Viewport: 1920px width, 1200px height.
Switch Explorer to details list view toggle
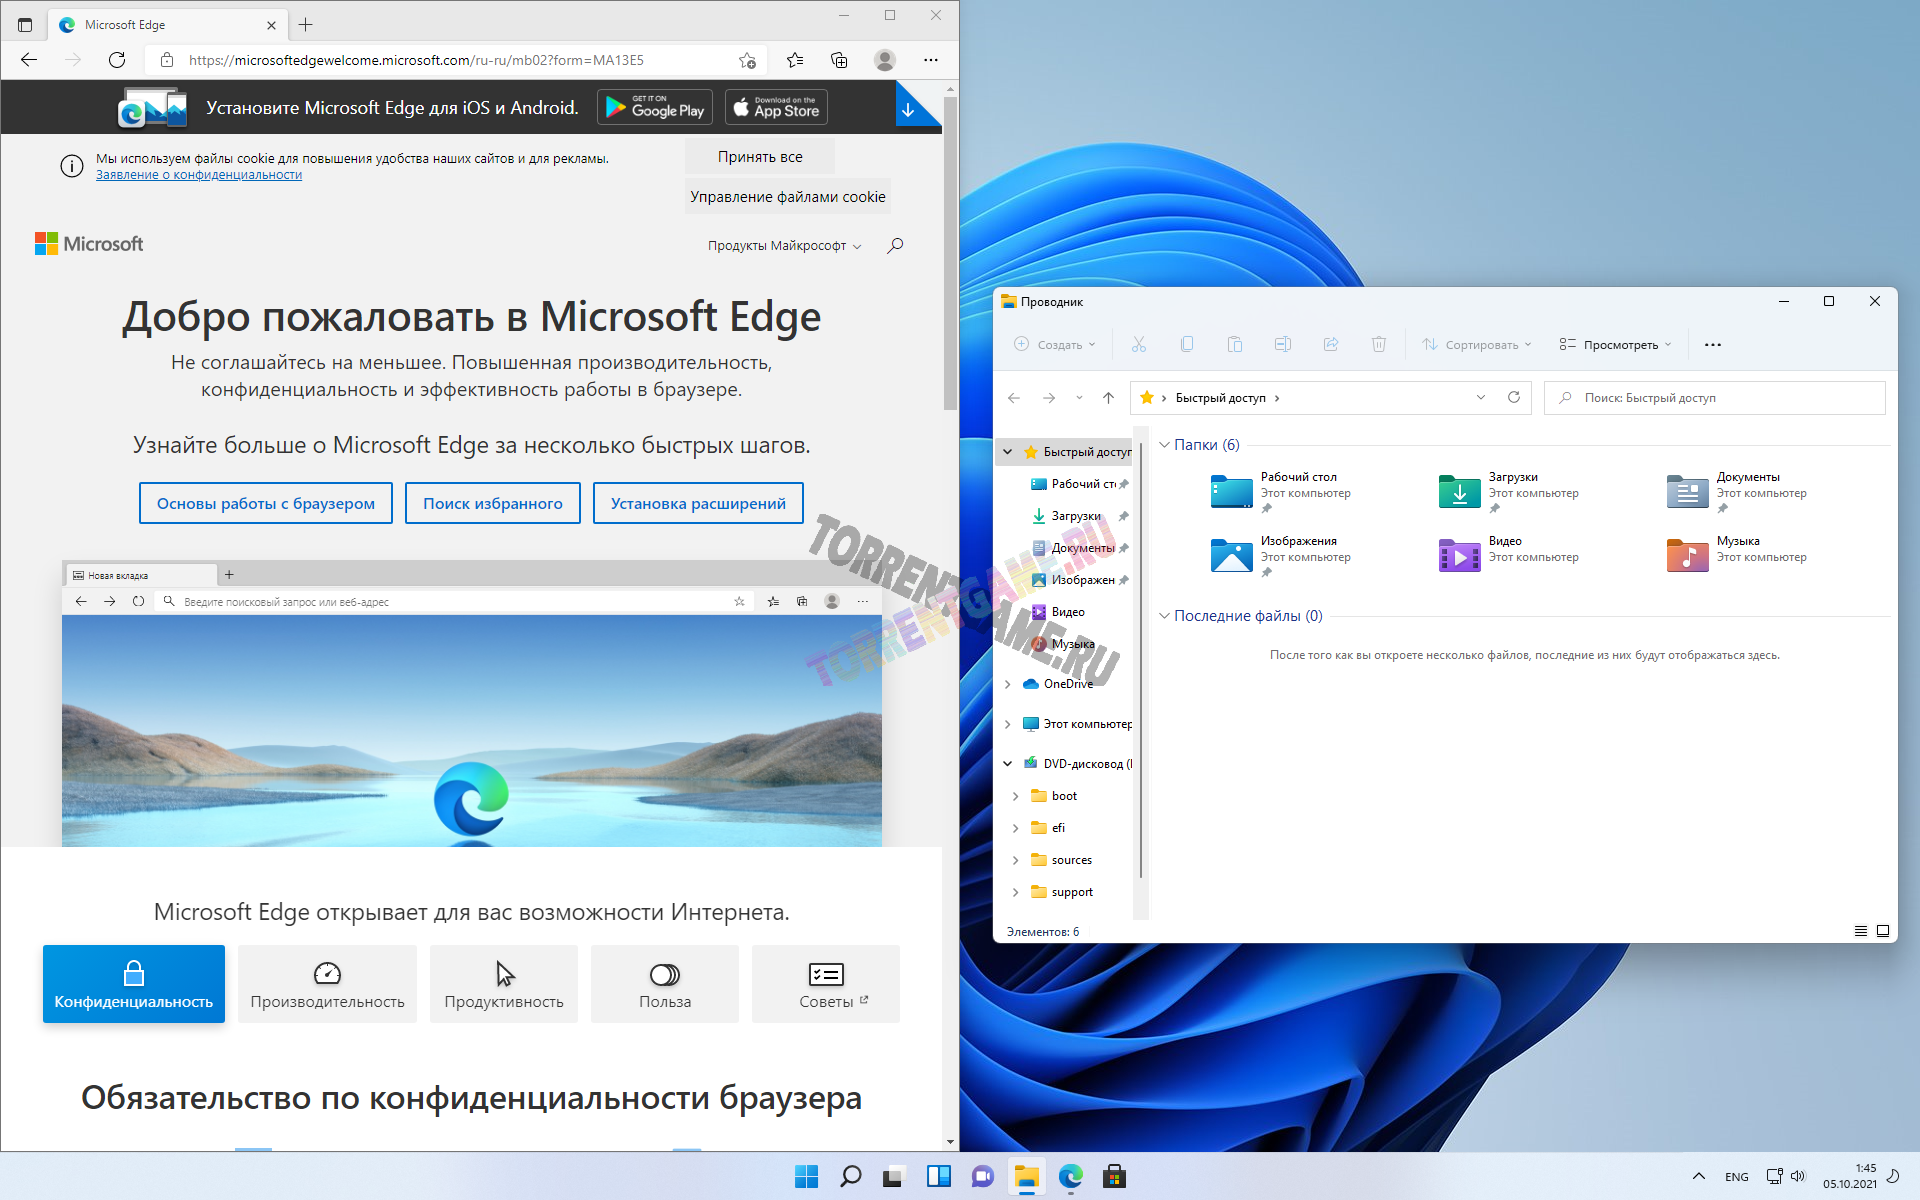pos(1861,931)
